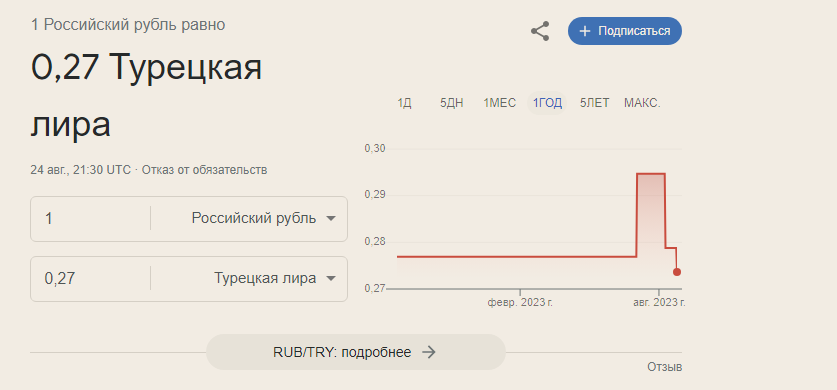Click the arrow icon beside RUB/TRY: подробнее
Viewport: 837px width, 390px height.
point(429,352)
